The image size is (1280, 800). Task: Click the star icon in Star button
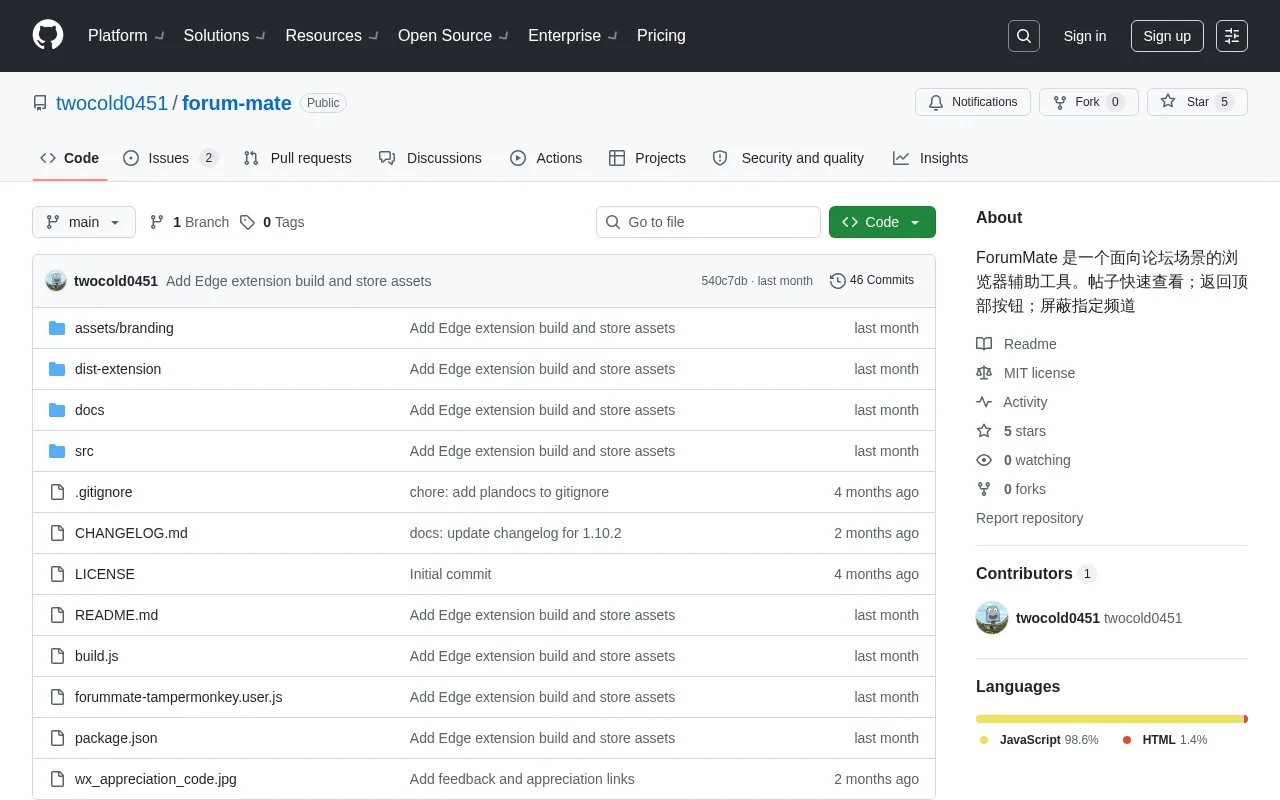coord(1167,102)
